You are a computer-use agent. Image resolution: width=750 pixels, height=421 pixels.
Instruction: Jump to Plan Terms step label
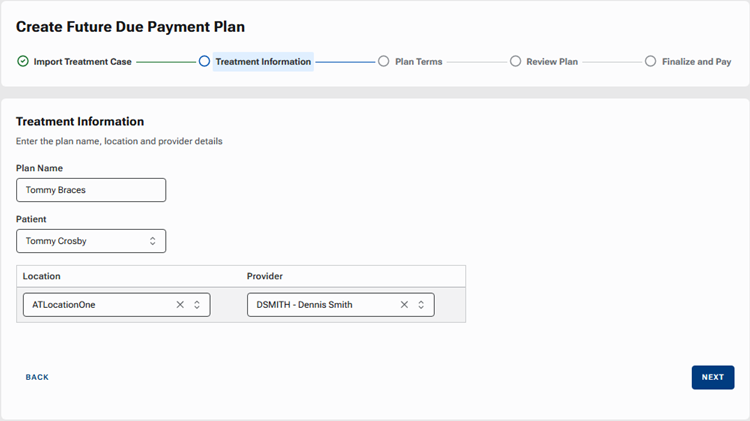point(418,62)
